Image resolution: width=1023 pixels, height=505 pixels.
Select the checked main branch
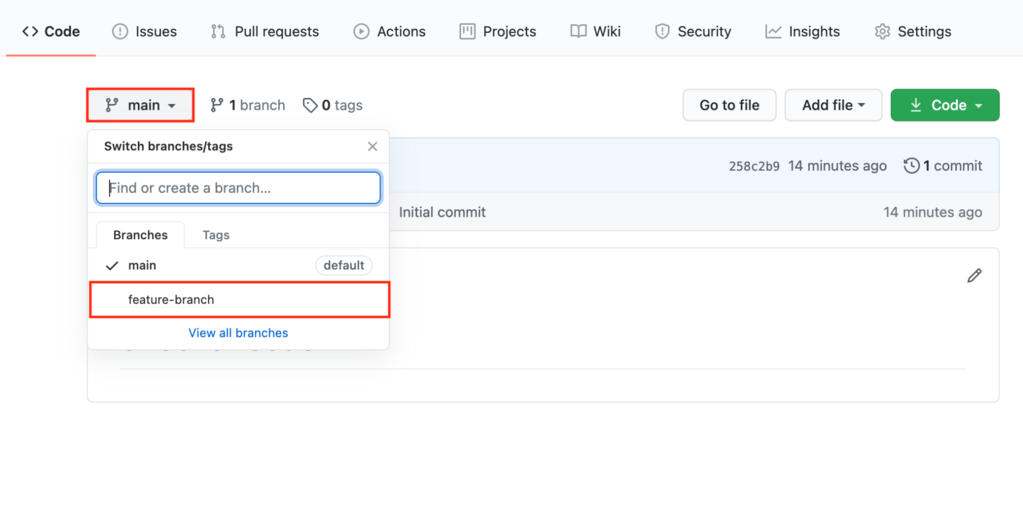point(142,265)
